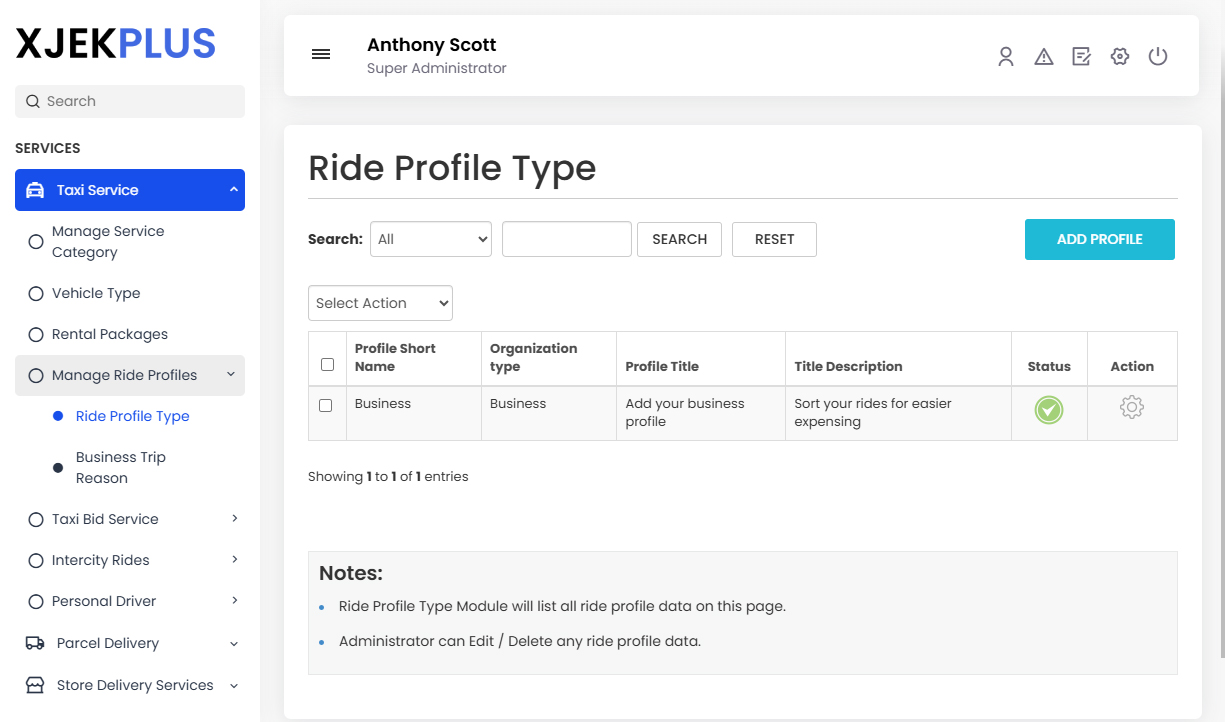This screenshot has width=1225, height=722.
Task: Open the settings gear in the header
Action: [x=1119, y=56]
